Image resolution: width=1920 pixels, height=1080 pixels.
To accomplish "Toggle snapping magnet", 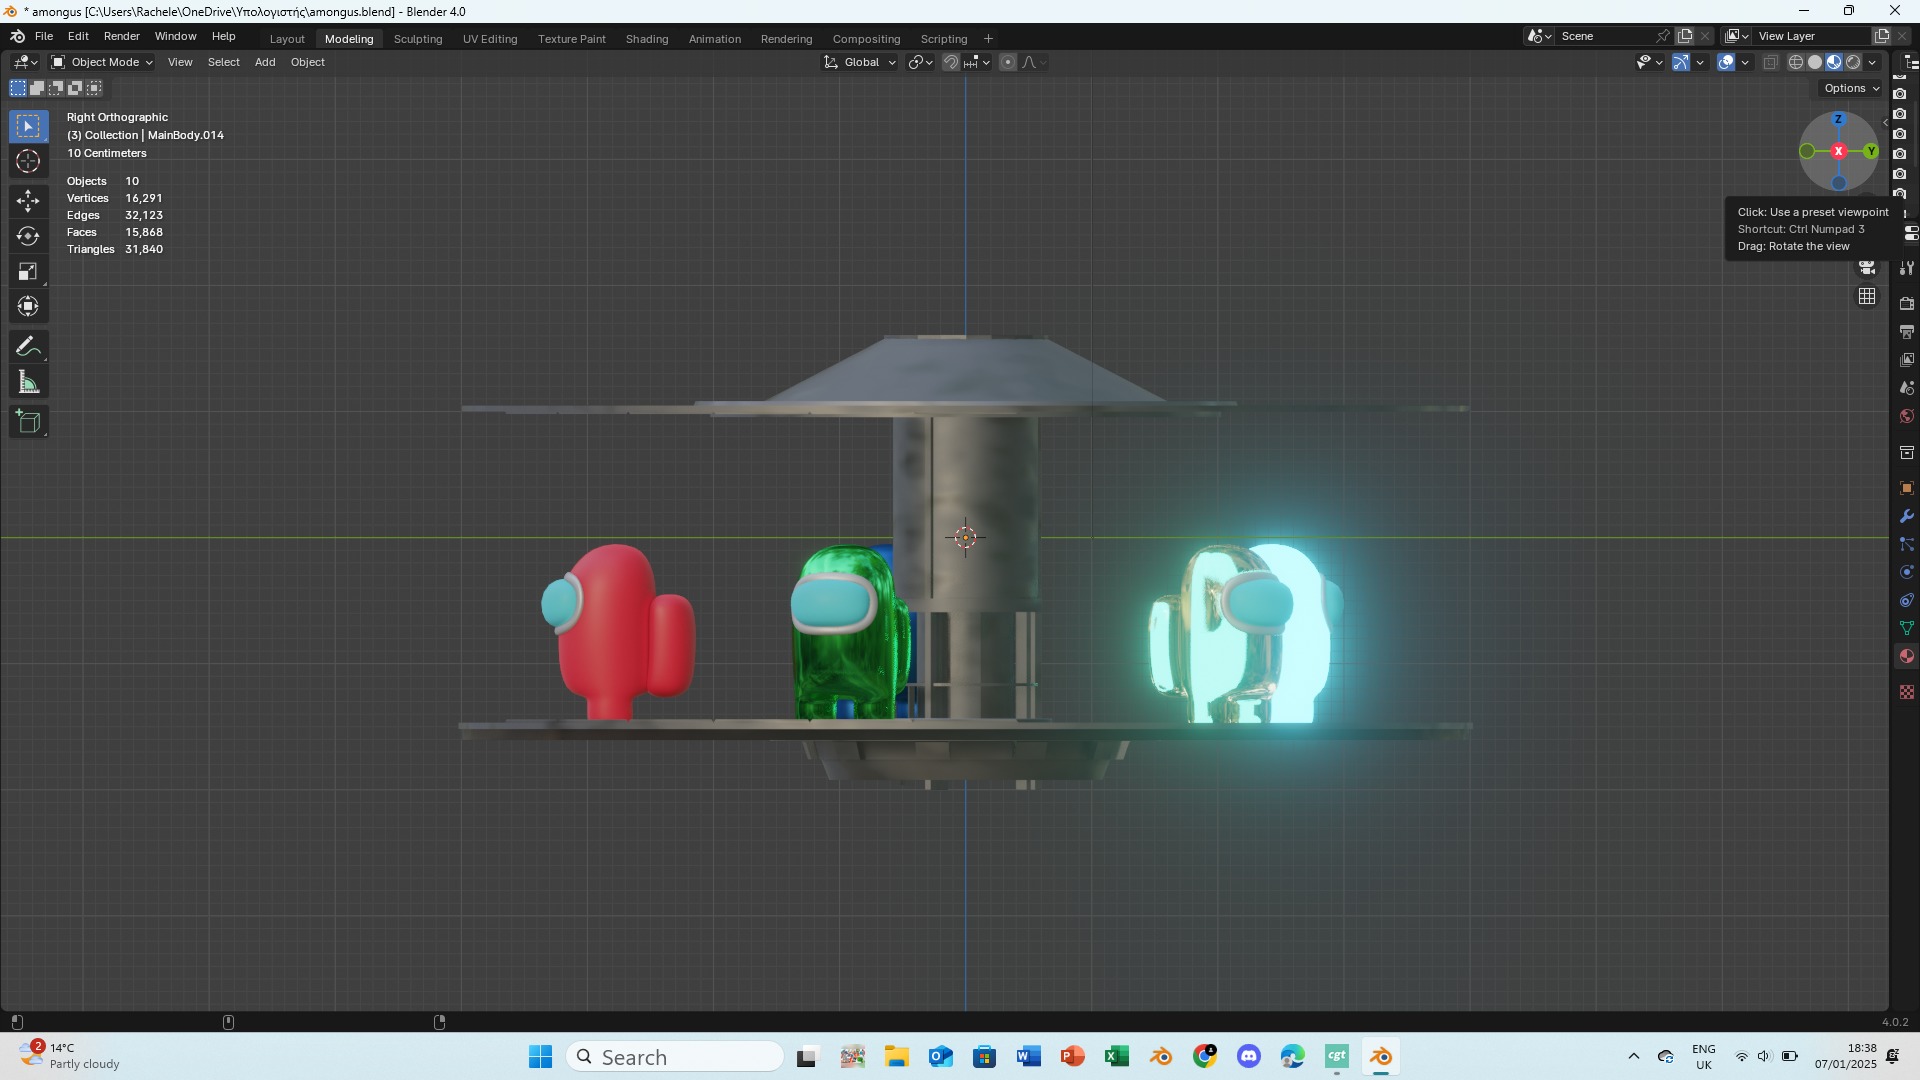I will [x=951, y=62].
